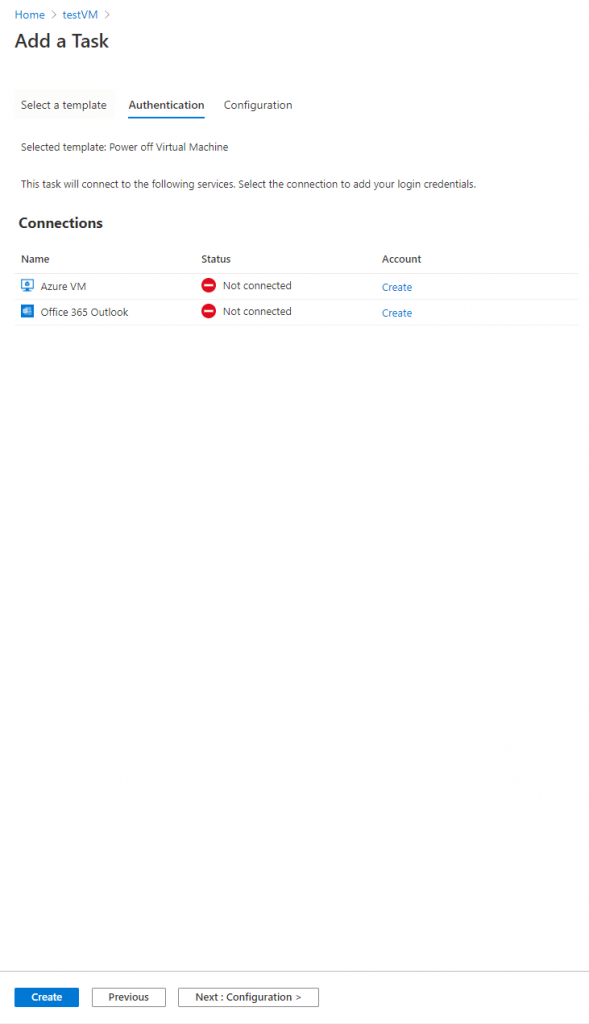
Task: Select the Azure VM name text
Action: [x=63, y=286]
